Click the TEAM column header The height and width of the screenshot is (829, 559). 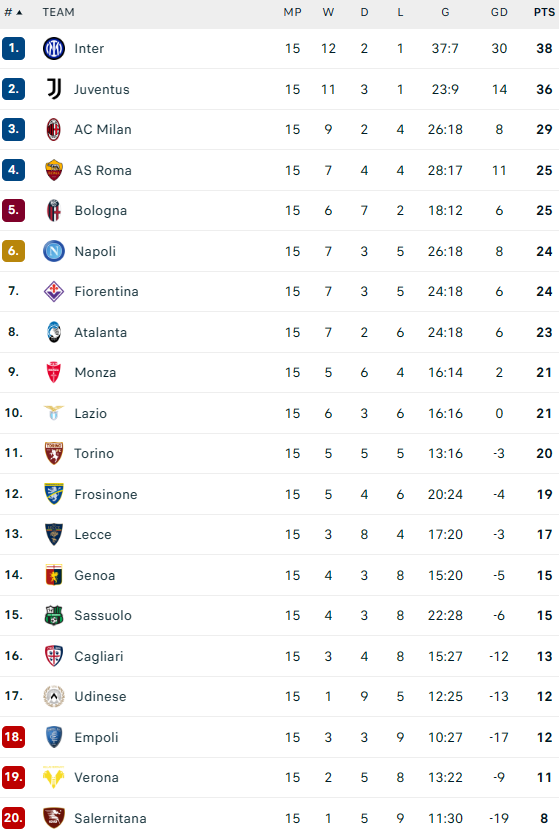click(58, 12)
